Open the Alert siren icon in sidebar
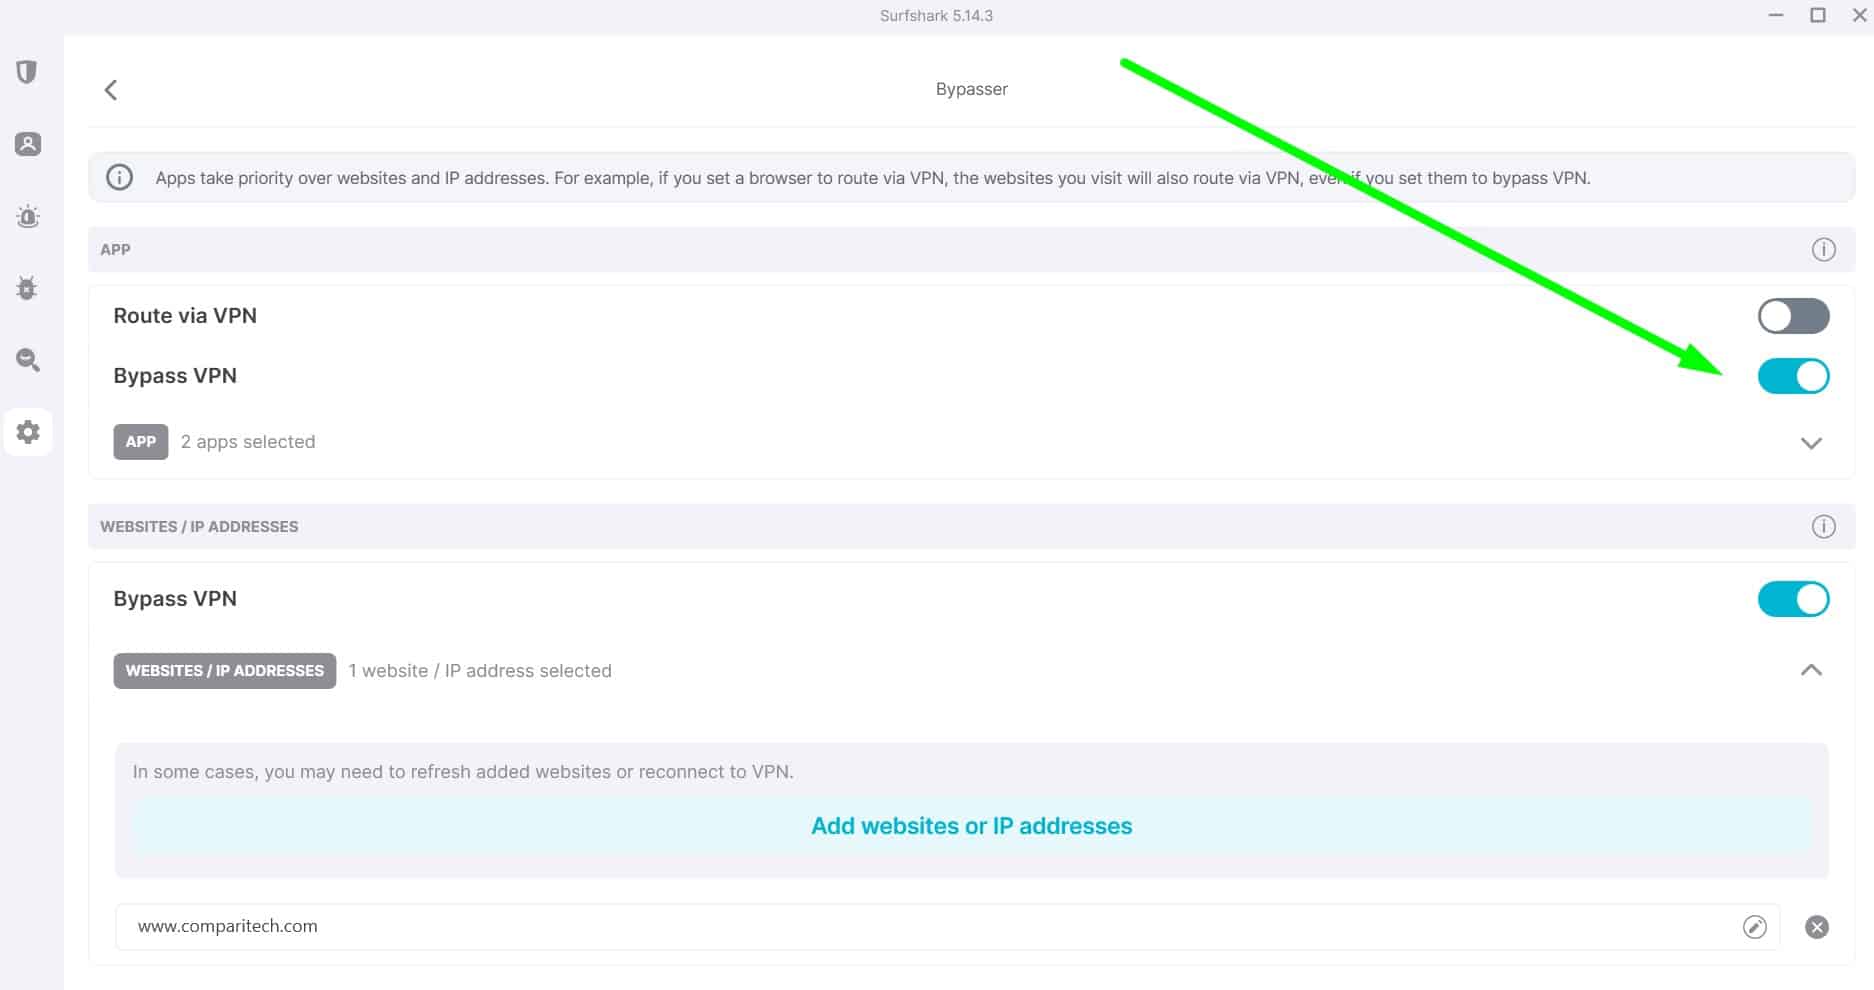 tap(28, 216)
